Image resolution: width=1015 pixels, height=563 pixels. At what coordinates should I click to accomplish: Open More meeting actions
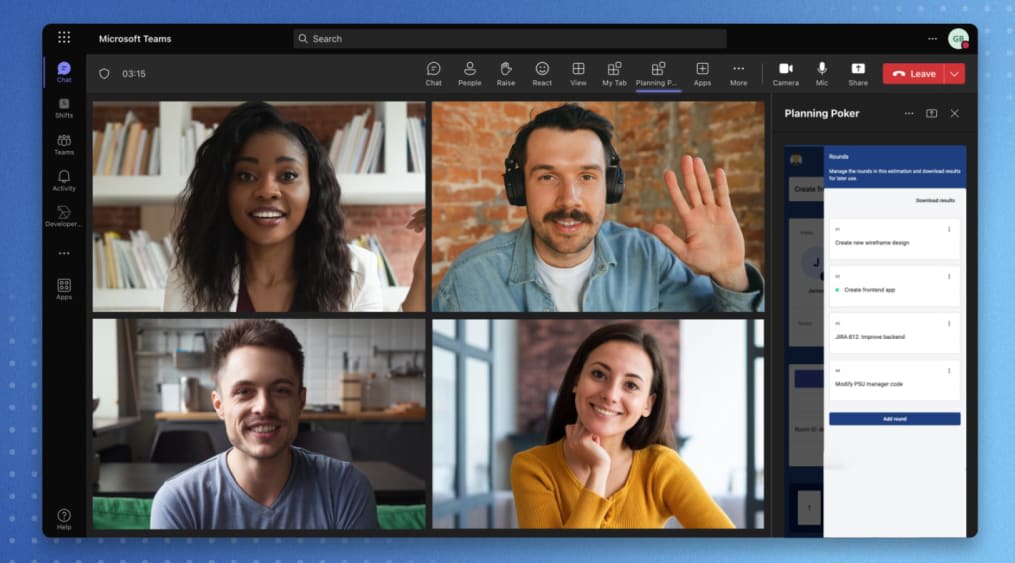(x=739, y=74)
